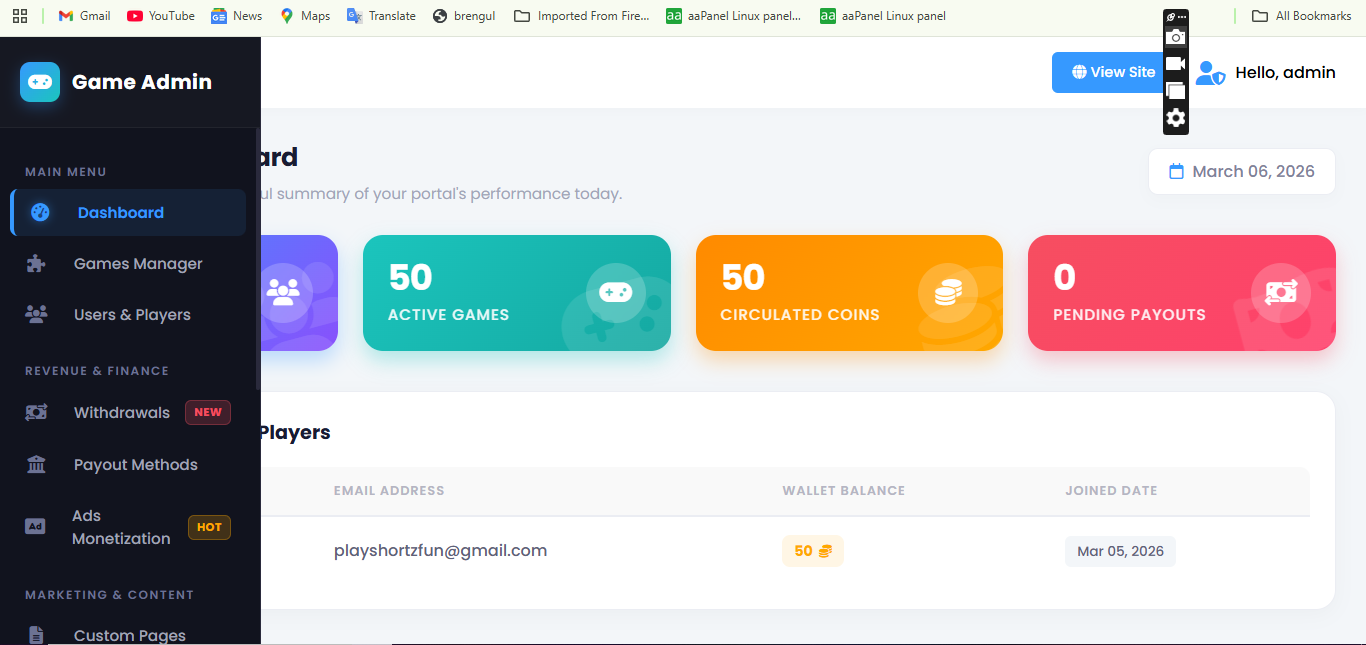Screen dimensions: 1366x645
Task: Open Custom Pages in sidebar
Action: coord(130,635)
